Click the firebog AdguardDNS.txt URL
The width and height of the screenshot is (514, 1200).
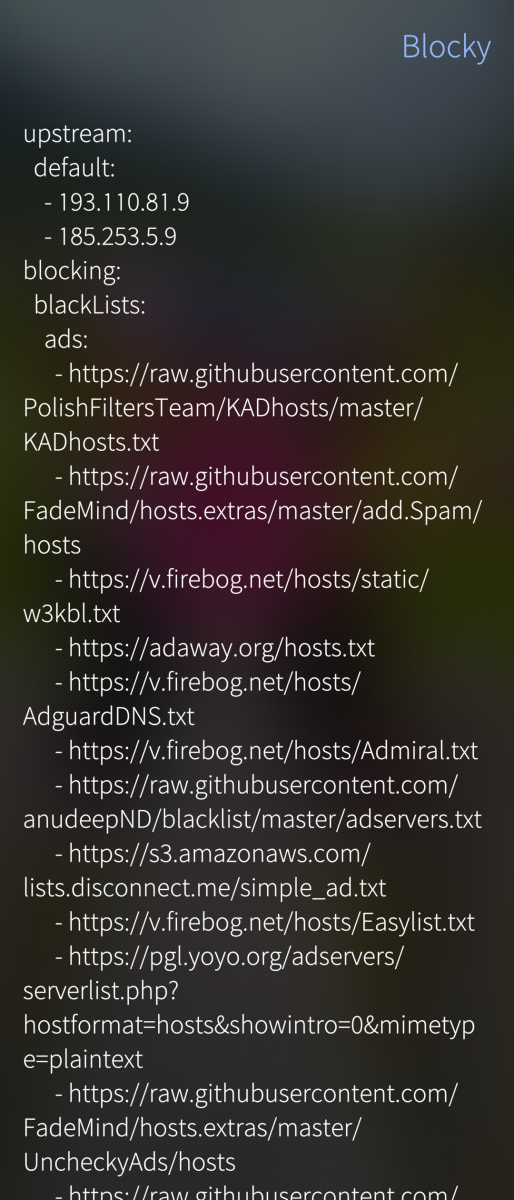click(192, 699)
